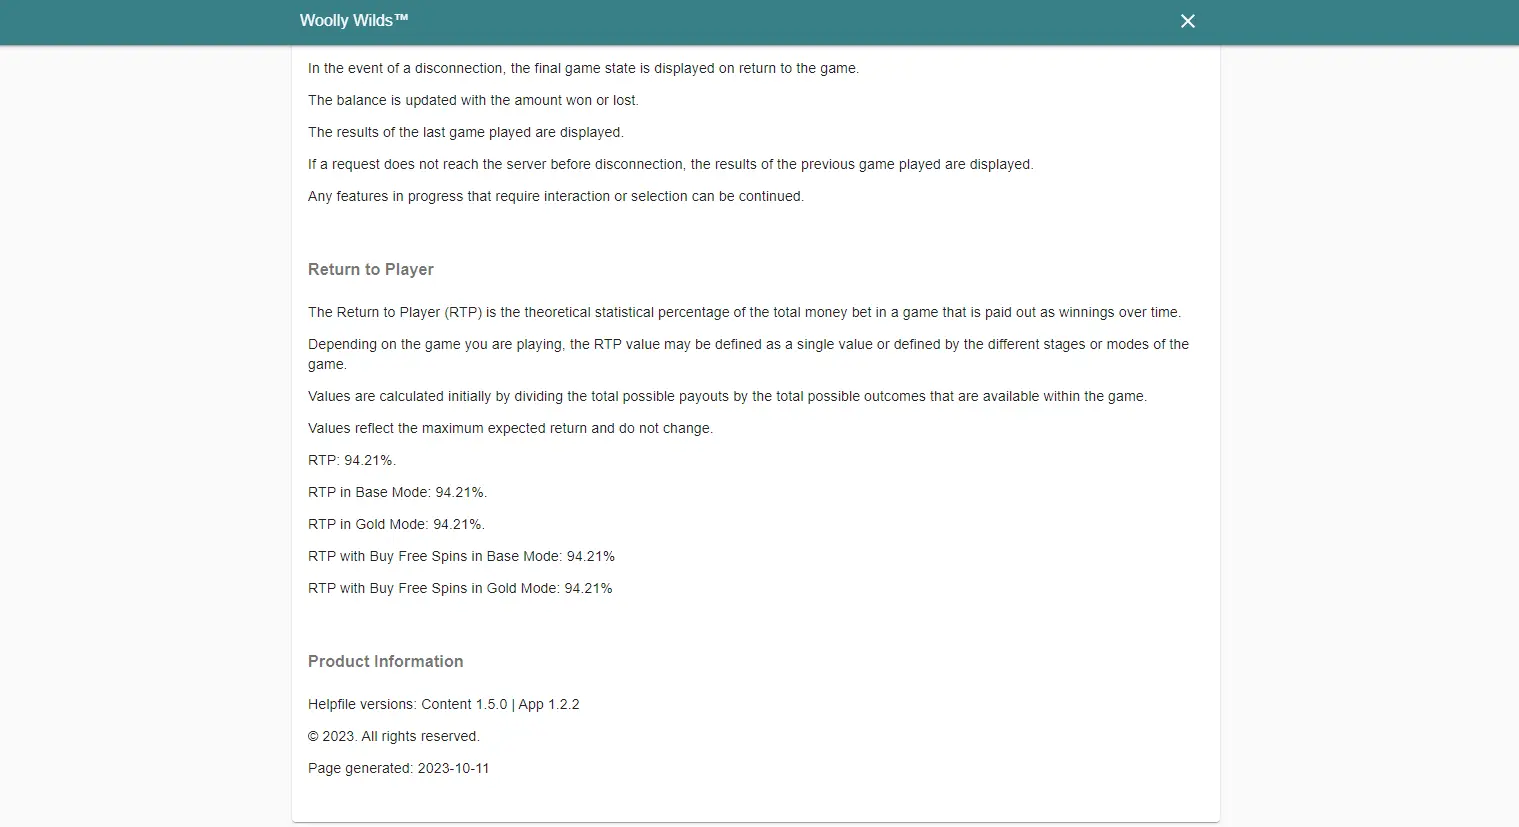Click the features in progress sentence
This screenshot has height=827, width=1519.
(x=556, y=196)
